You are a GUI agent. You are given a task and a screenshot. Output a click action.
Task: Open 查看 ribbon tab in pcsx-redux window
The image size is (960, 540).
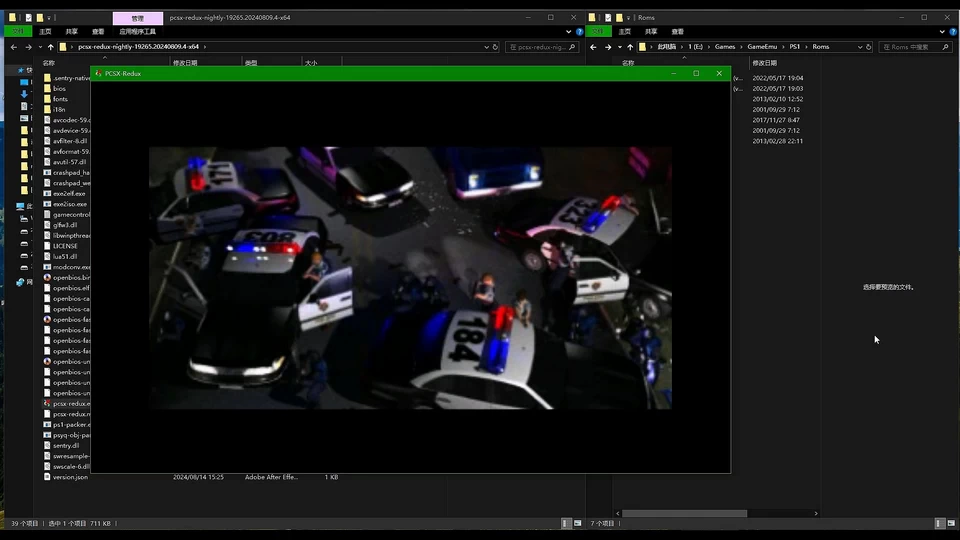click(98, 31)
